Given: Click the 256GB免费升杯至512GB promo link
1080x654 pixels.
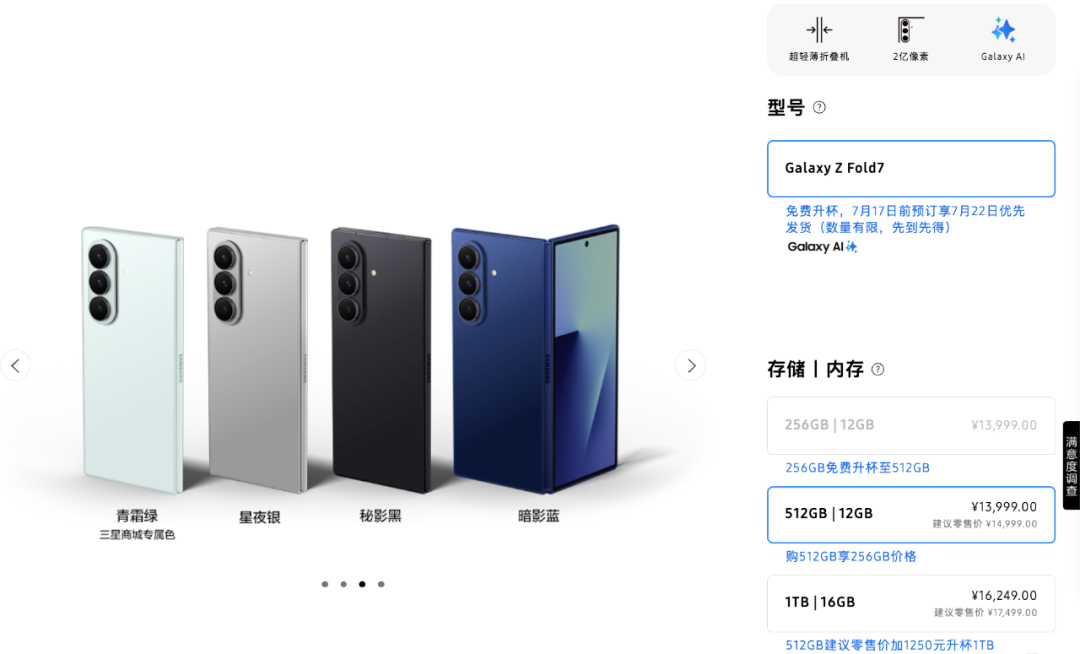Looking at the screenshot, I should click(858, 467).
